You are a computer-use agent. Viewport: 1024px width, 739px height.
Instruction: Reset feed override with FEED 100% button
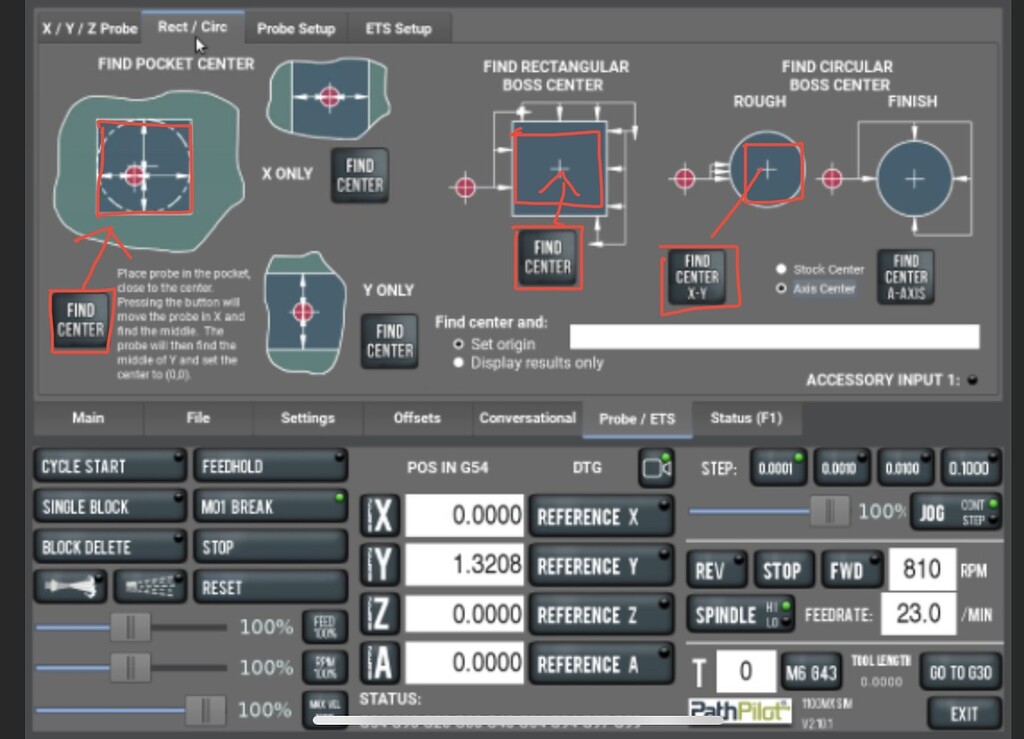325,626
